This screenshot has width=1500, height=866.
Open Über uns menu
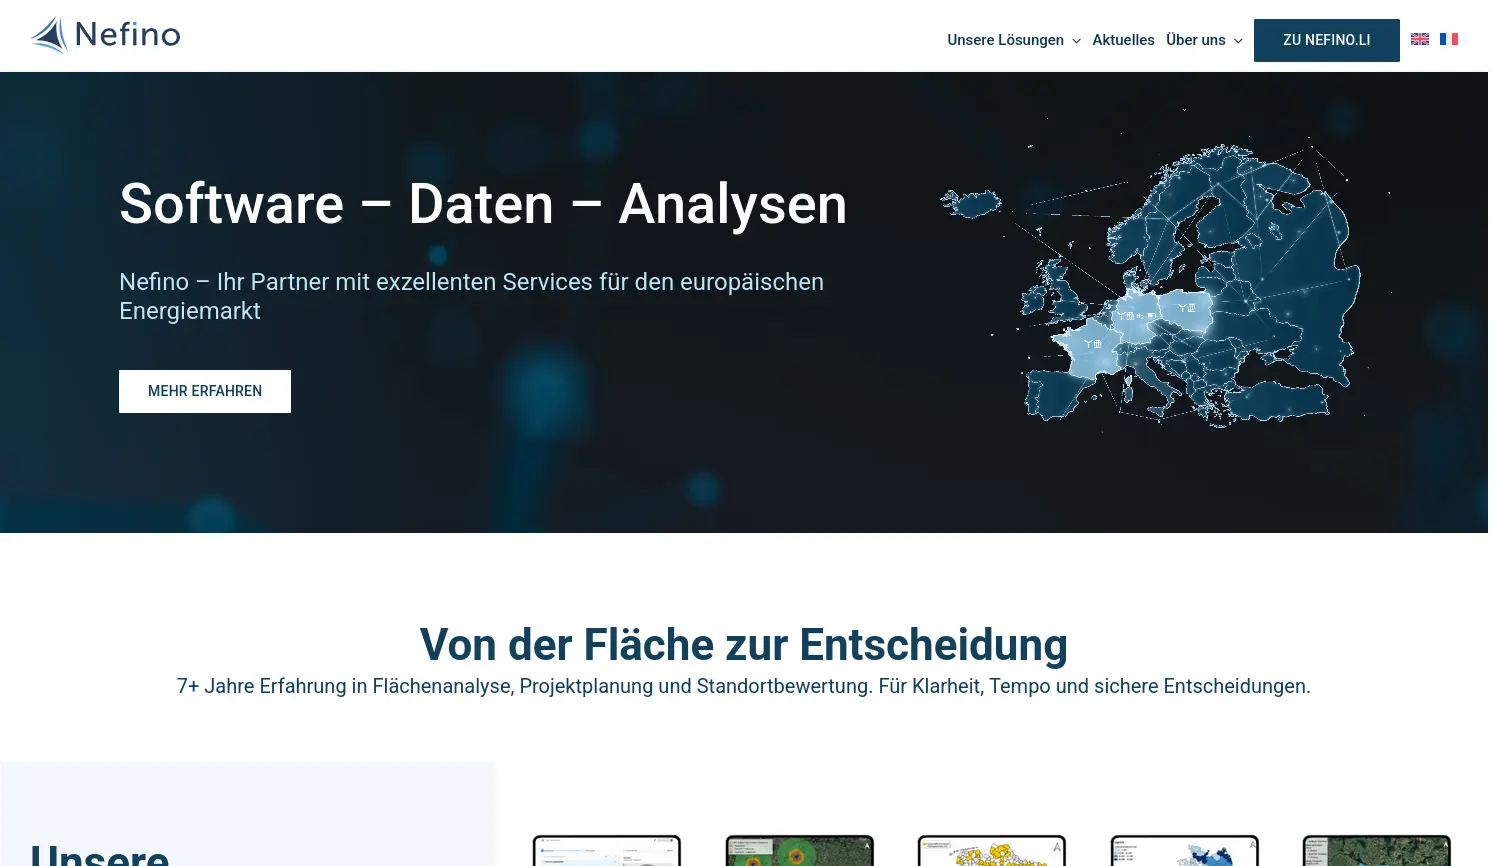tap(1196, 40)
